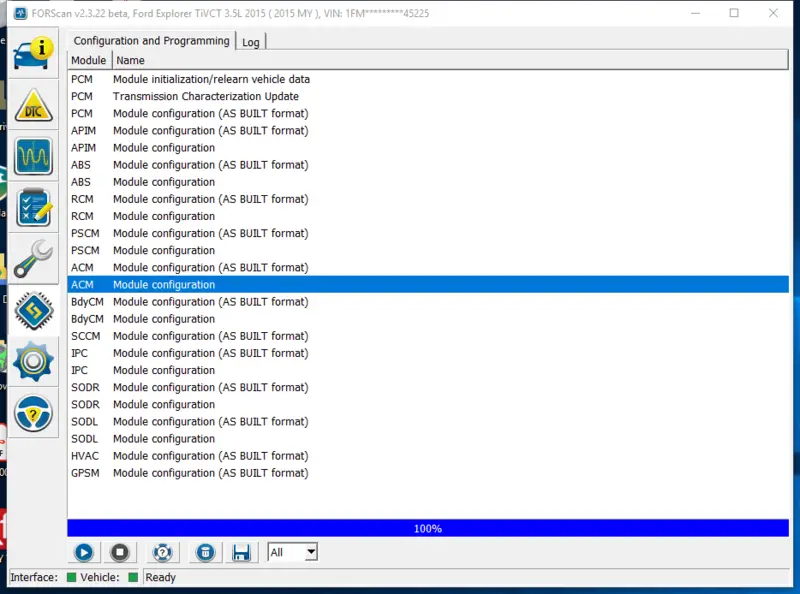This screenshot has width=800, height=594.
Task: Select BdyCM Module configuration (AS BUILT format)
Action: [x=428, y=302]
